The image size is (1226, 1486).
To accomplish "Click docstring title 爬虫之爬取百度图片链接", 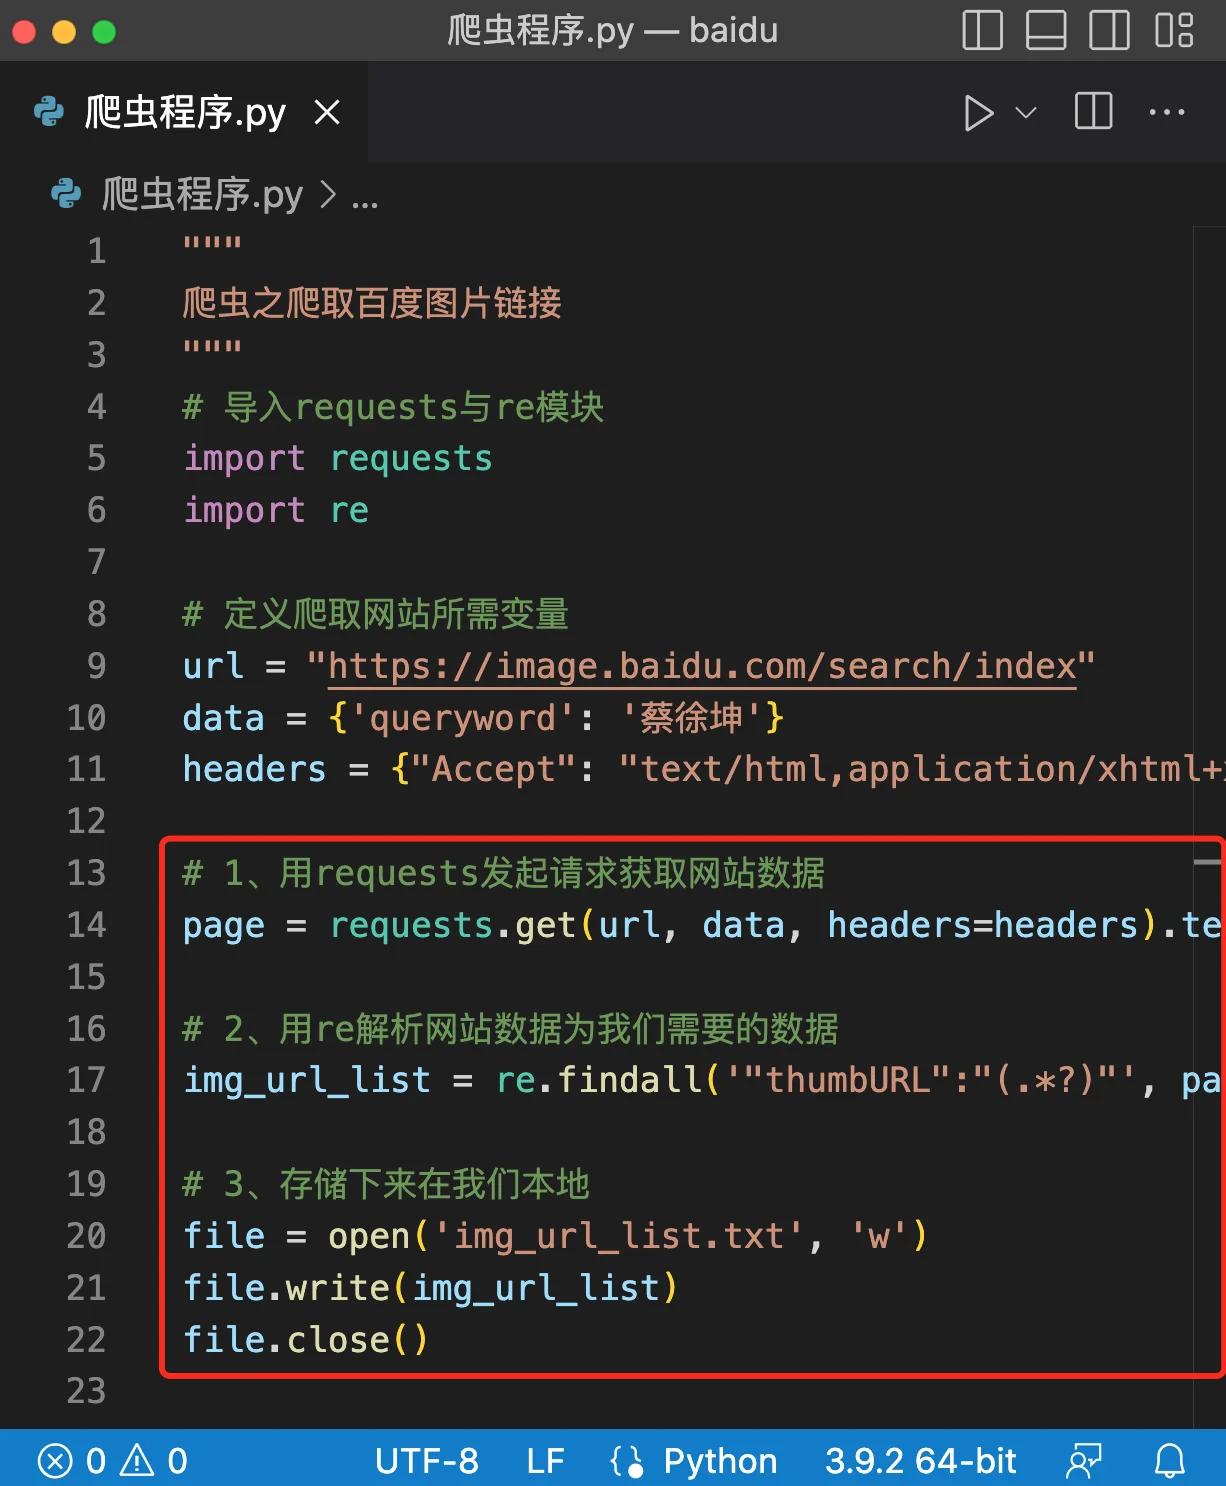I will click(x=372, y=303).
